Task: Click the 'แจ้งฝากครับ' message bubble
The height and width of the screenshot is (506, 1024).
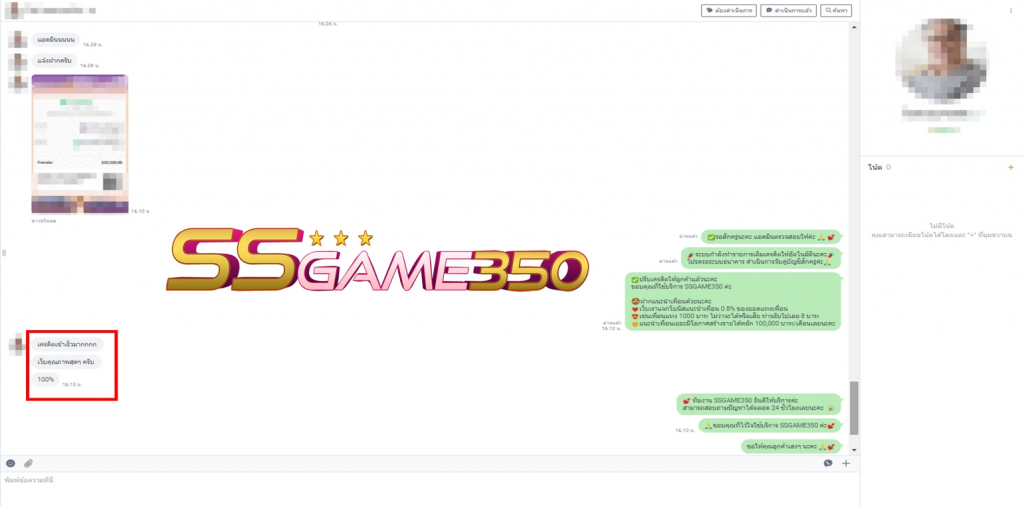Action: pos(54,61)
